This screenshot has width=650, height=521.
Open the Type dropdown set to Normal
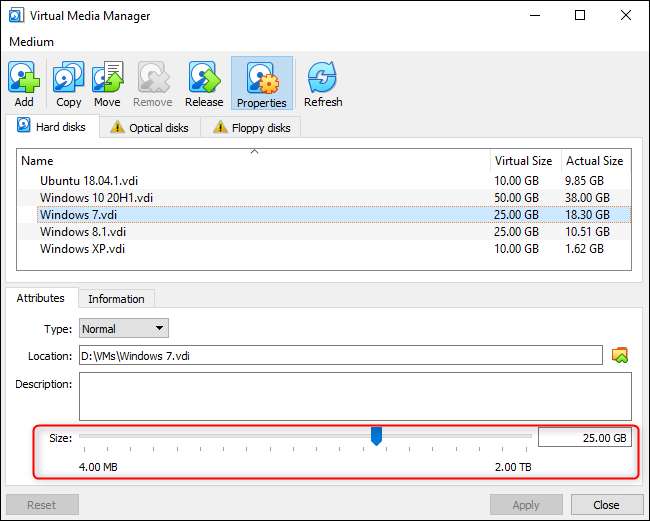[123, 328]
